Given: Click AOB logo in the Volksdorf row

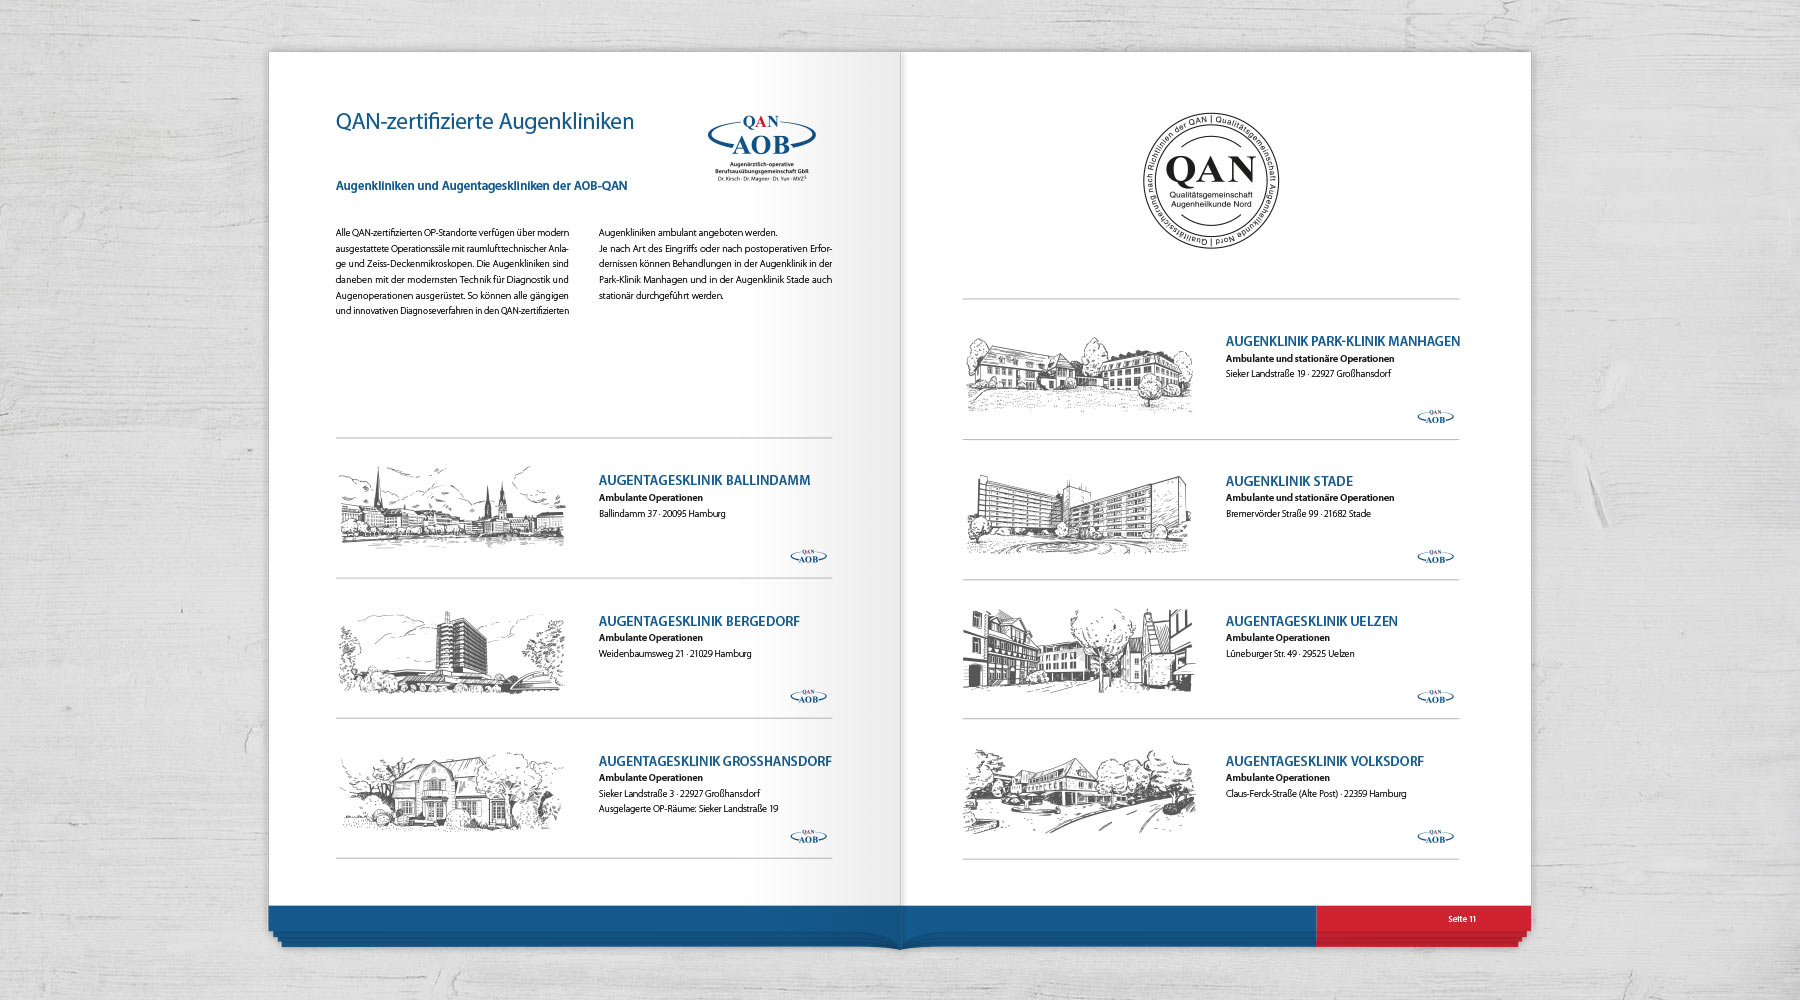Looking at the screenshot, I should point(1435,837).
